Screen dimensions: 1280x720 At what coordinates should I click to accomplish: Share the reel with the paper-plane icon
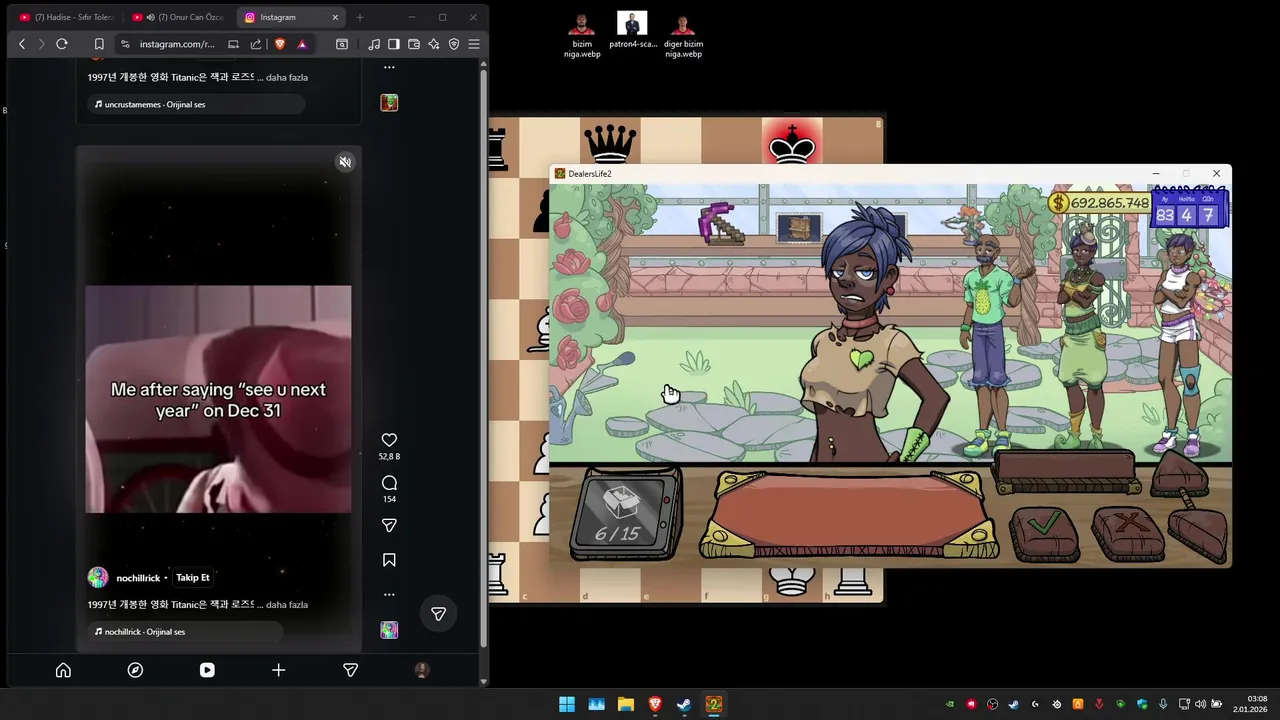(x=389, y=525)
